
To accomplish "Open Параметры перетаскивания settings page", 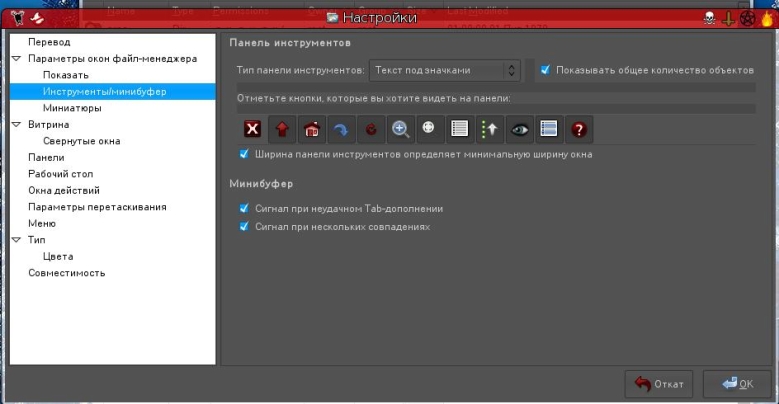I will pyautogui.click(x=97, y=207).
